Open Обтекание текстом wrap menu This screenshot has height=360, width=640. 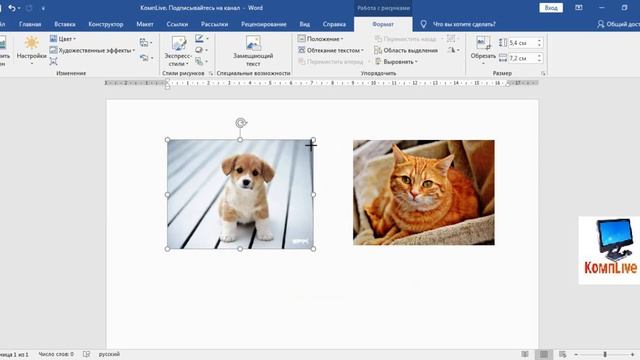[331, 50]
